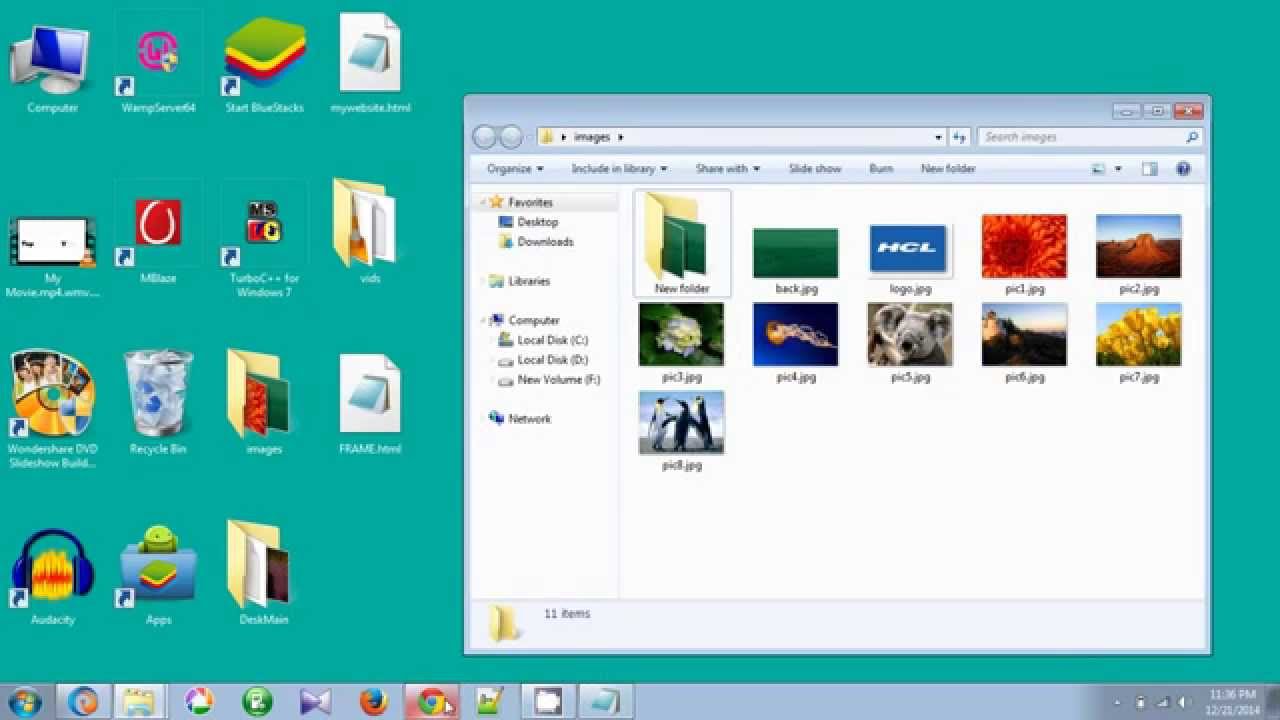1280x720 pixels.
Task: Expand the Network tree node
Action: point(482,419)
